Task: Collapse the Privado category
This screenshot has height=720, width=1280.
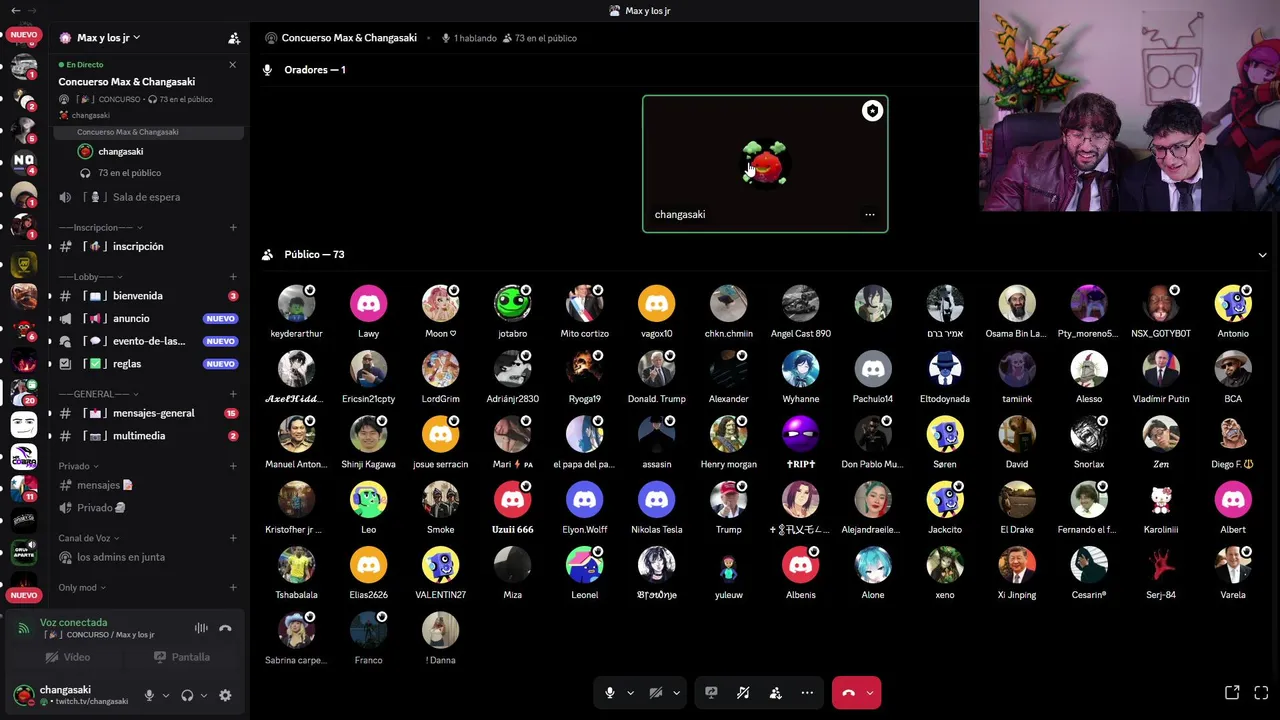Action: (78, 466)
